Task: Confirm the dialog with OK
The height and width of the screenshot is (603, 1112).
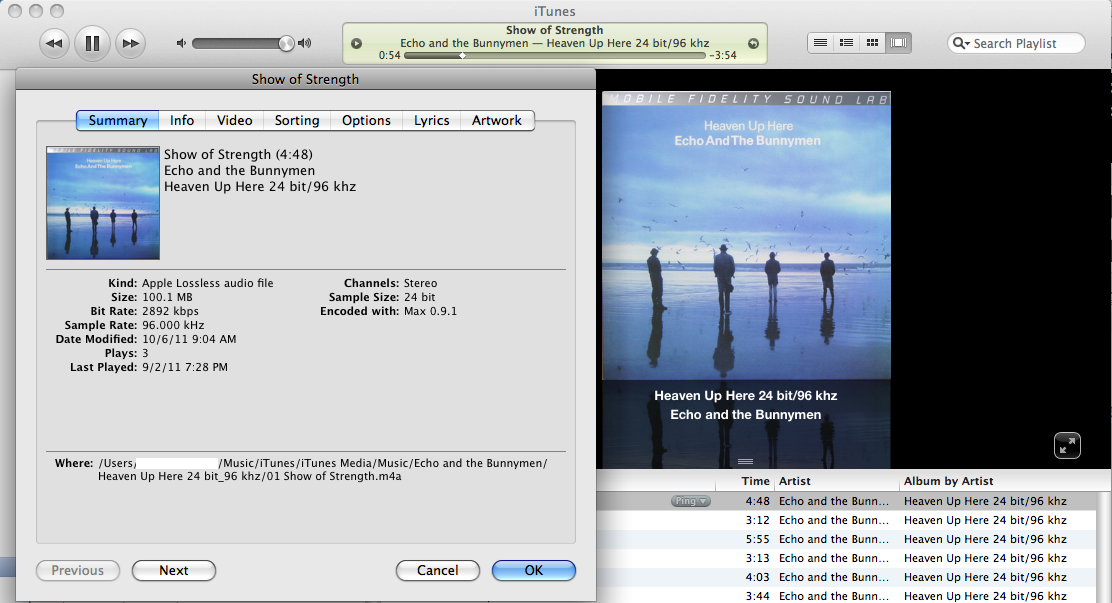Action: (534, 570)
